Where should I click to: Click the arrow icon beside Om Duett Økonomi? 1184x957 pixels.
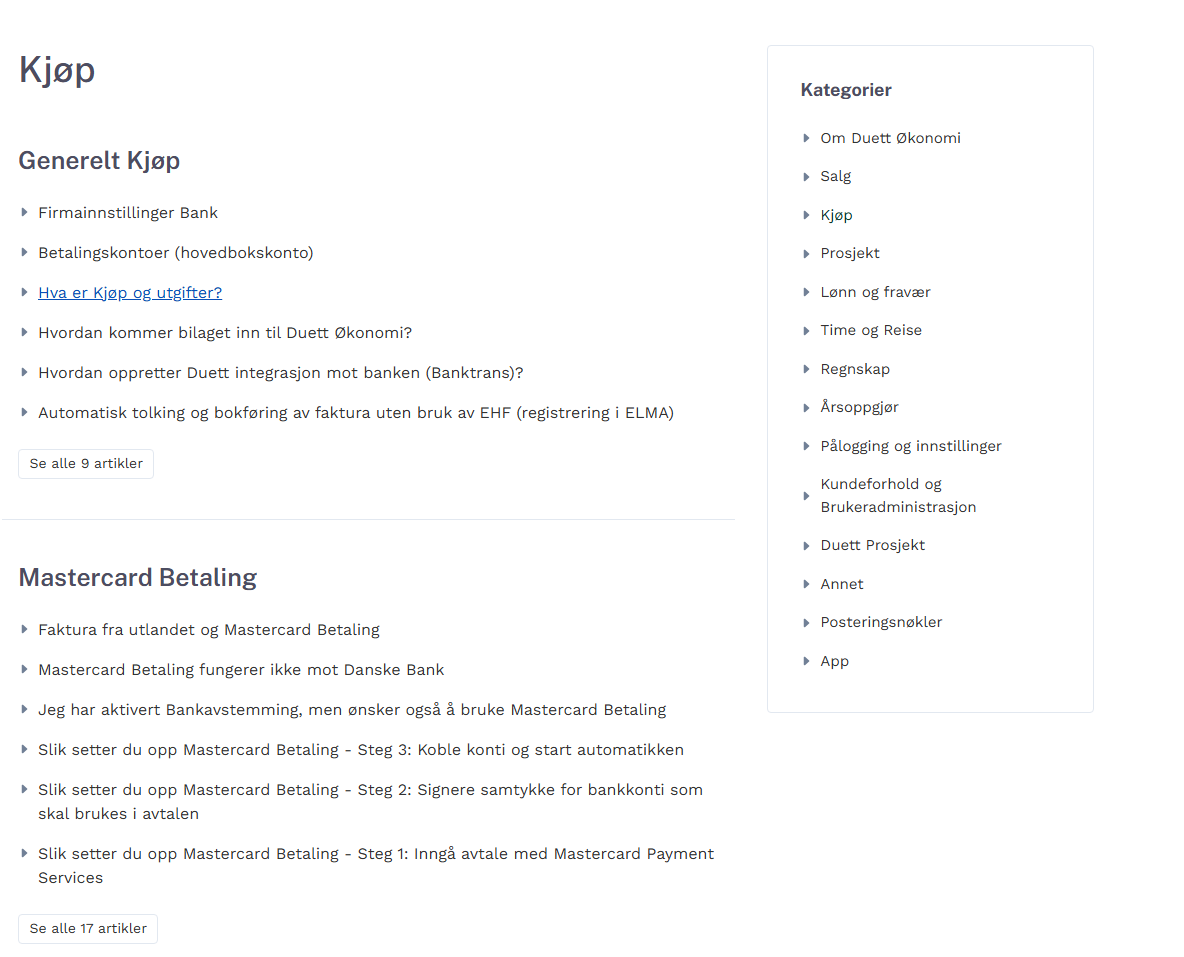click(806, 138)
